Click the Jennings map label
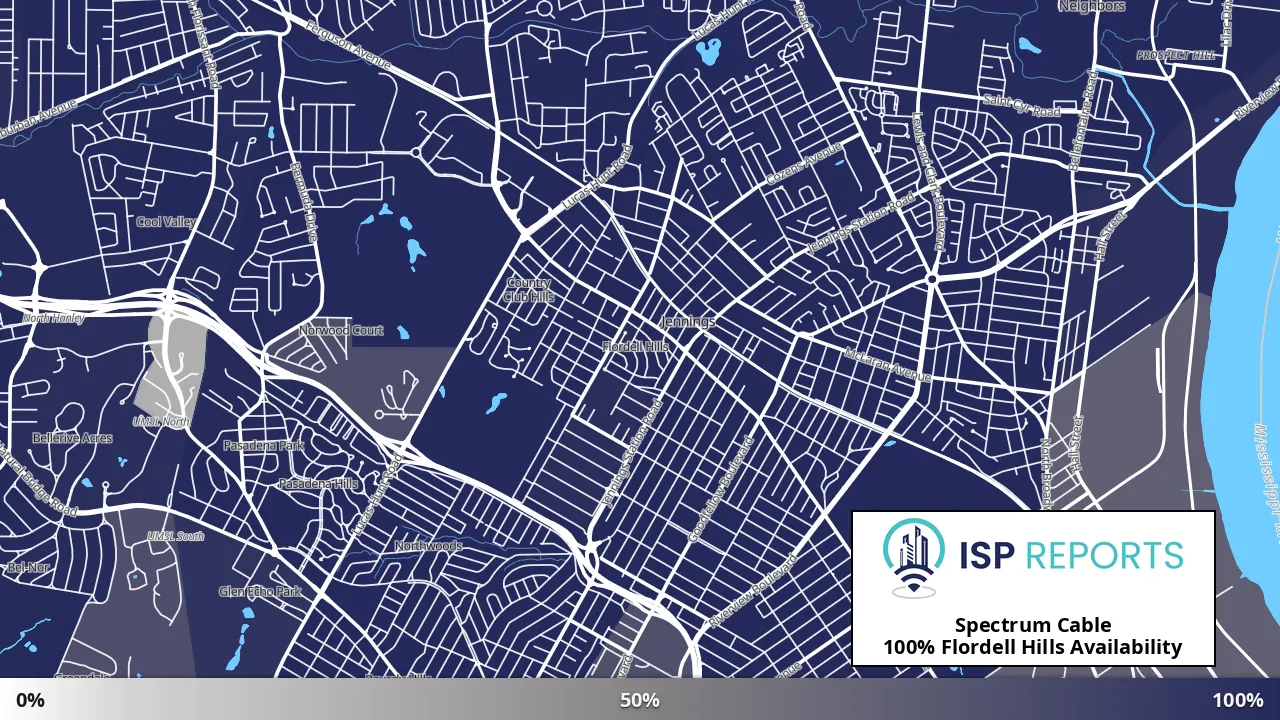This screenshot has width=1280, height=720. click(x=688, y=322)
